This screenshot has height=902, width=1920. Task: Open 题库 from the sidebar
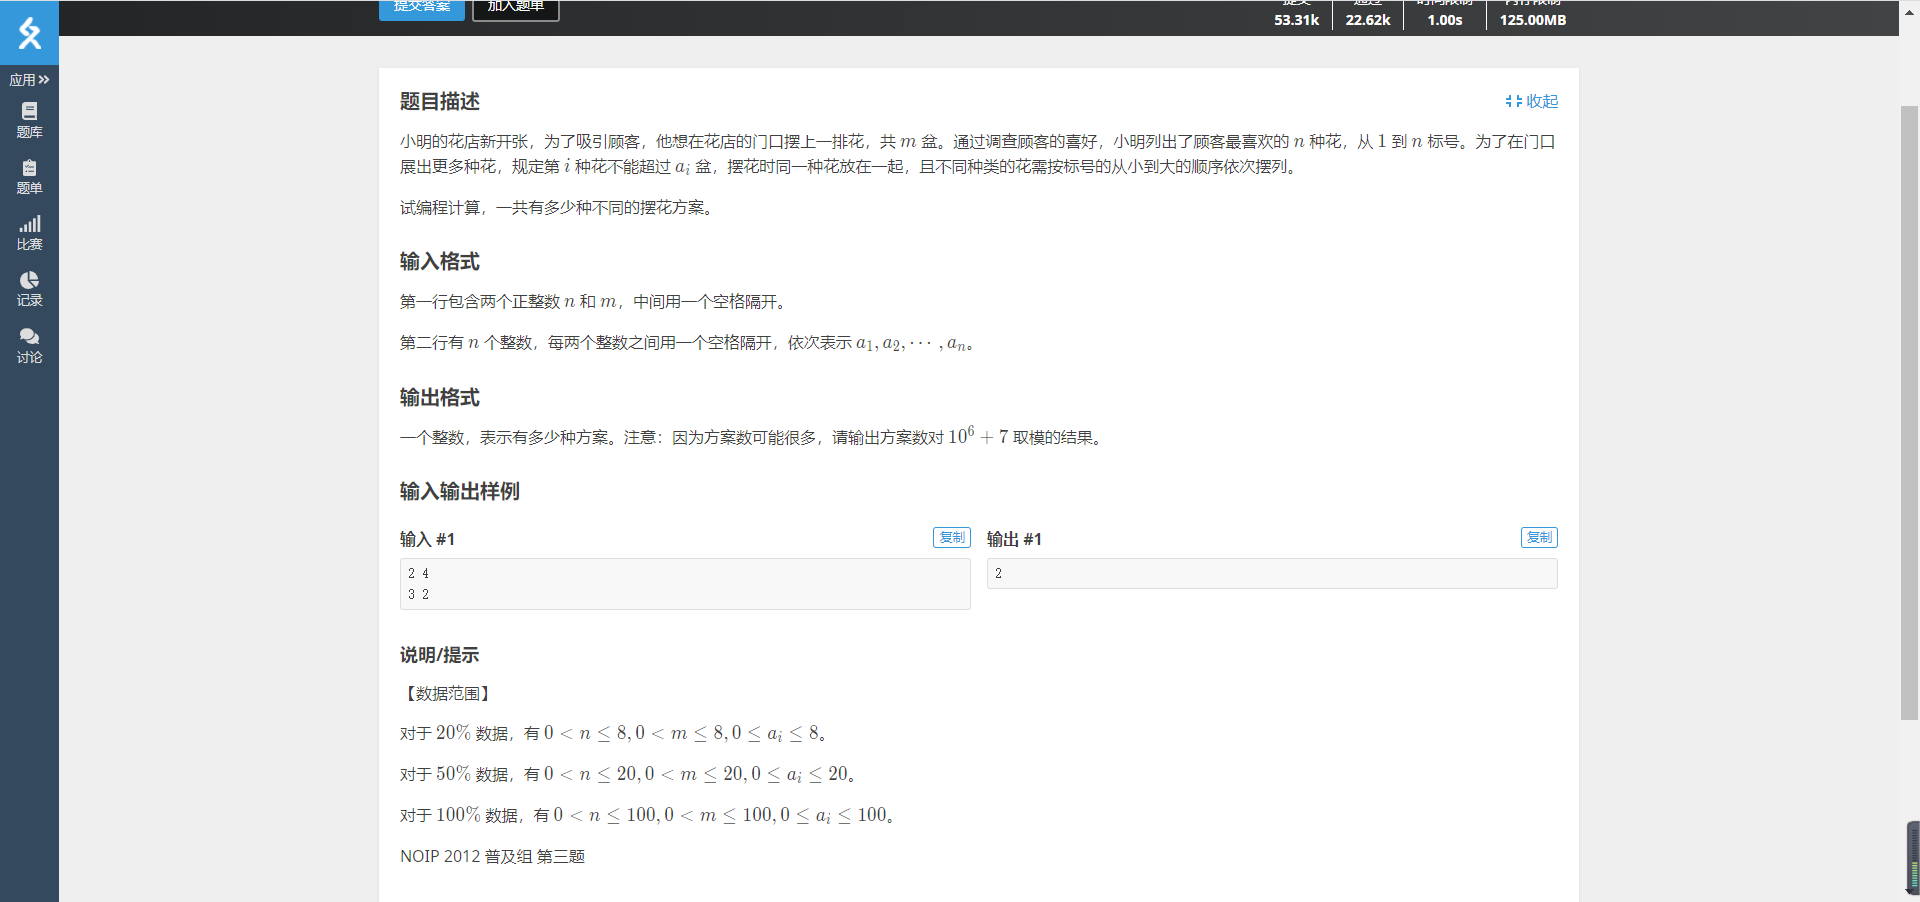pos(29,120)
